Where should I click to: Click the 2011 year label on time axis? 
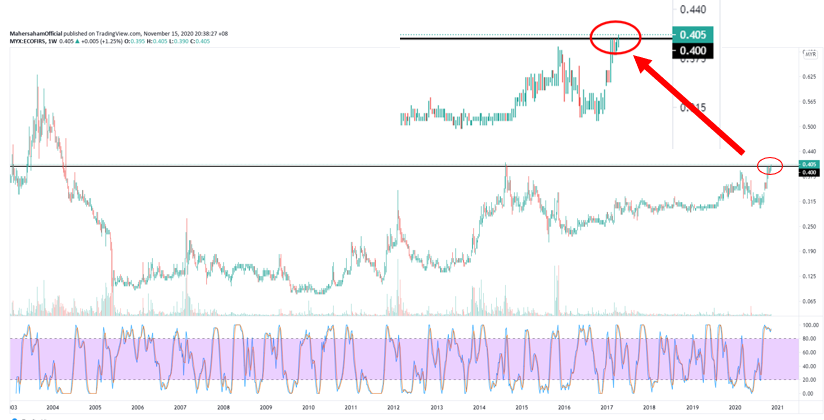351,407
